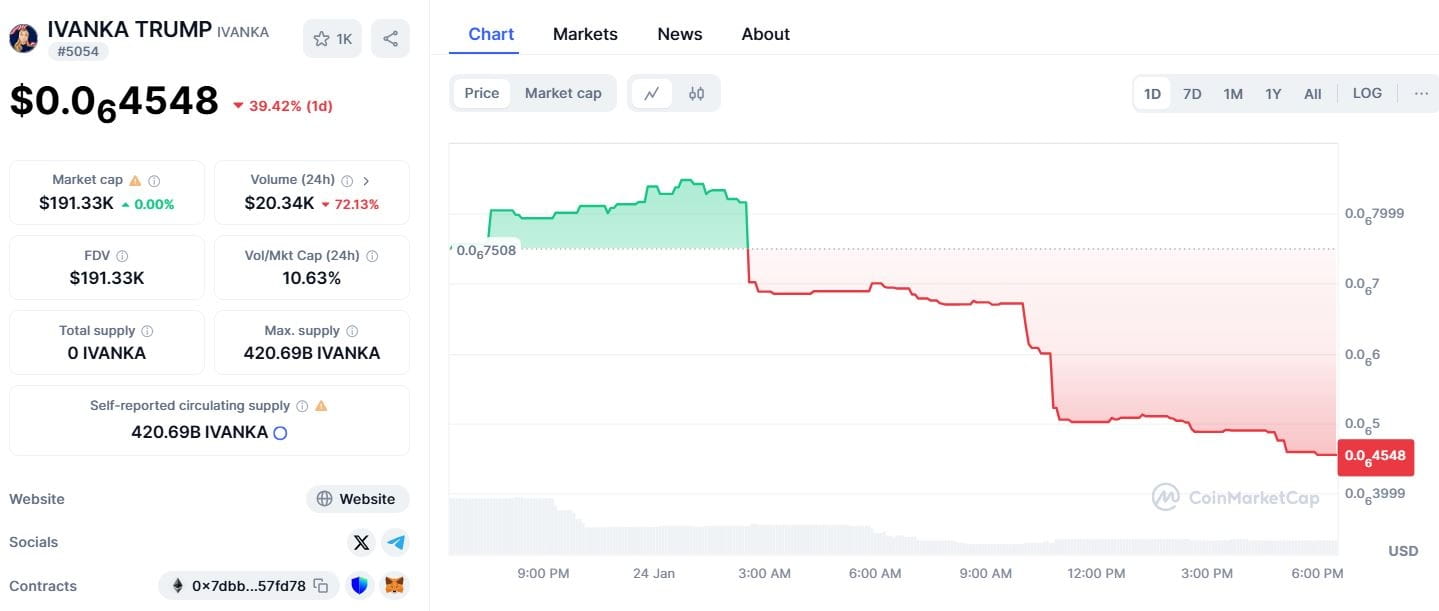Viewport: 1439px width, 611px height.
Task: Click the Website link button
Action: tap(357, 499)
